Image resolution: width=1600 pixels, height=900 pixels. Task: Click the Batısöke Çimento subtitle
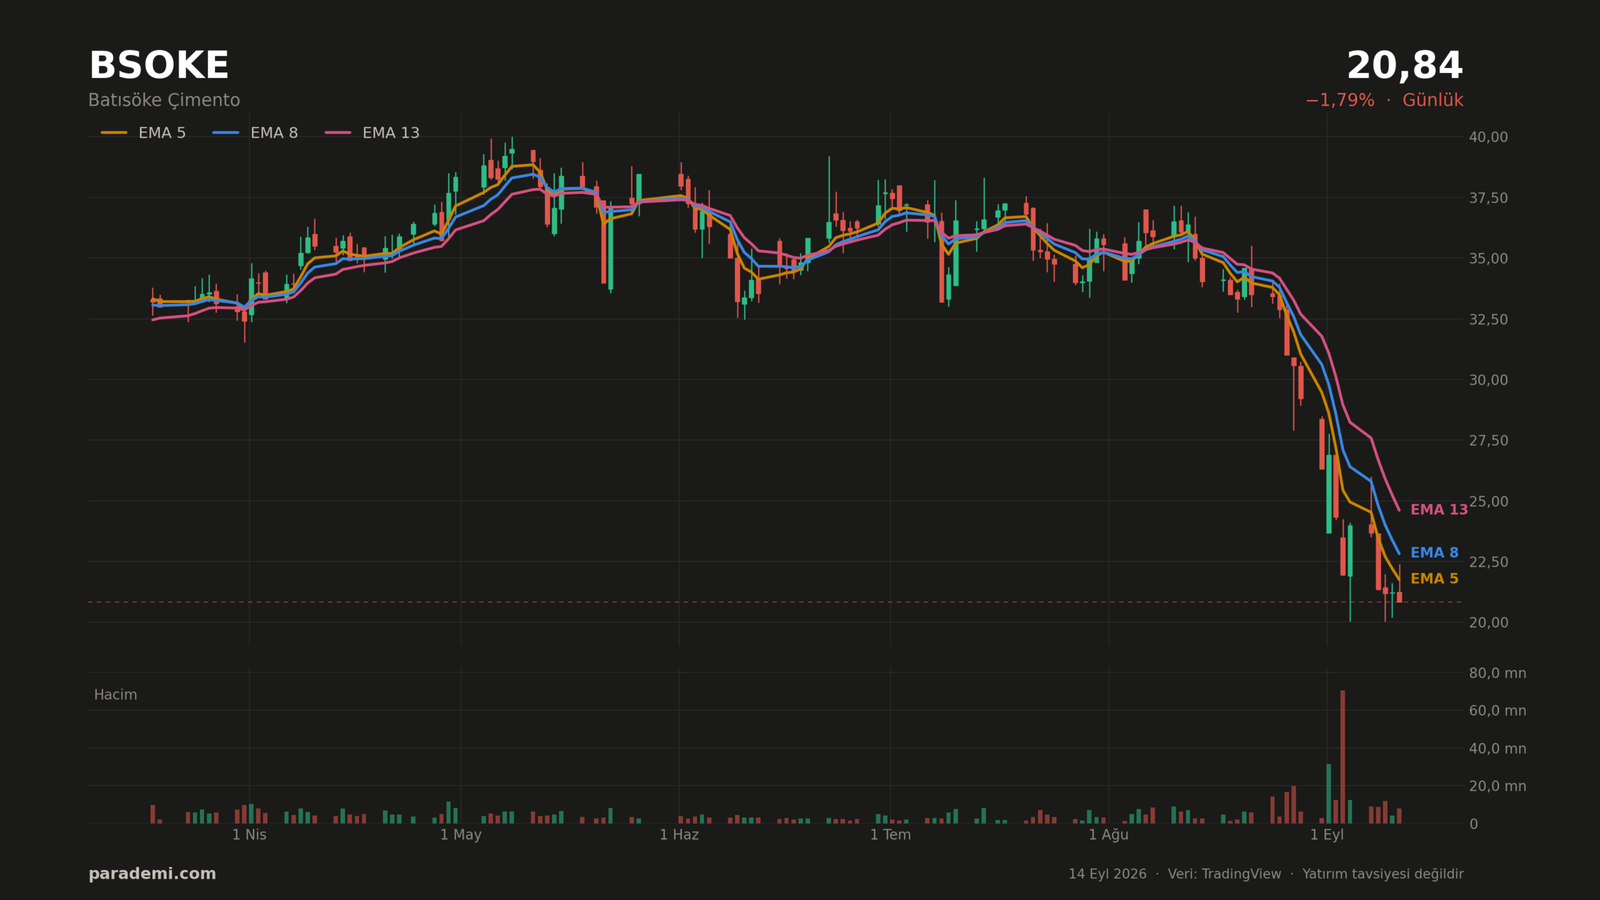pyautogui.click(x=164, y=101)
